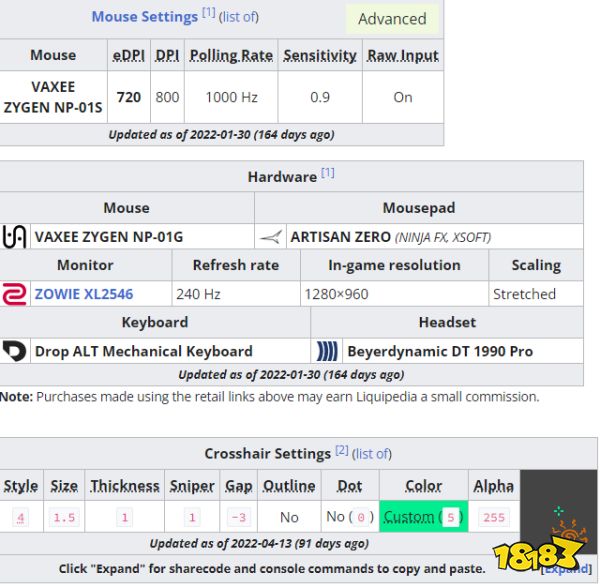Click the Drop keyboard brand icon

(x=15, y=351)
